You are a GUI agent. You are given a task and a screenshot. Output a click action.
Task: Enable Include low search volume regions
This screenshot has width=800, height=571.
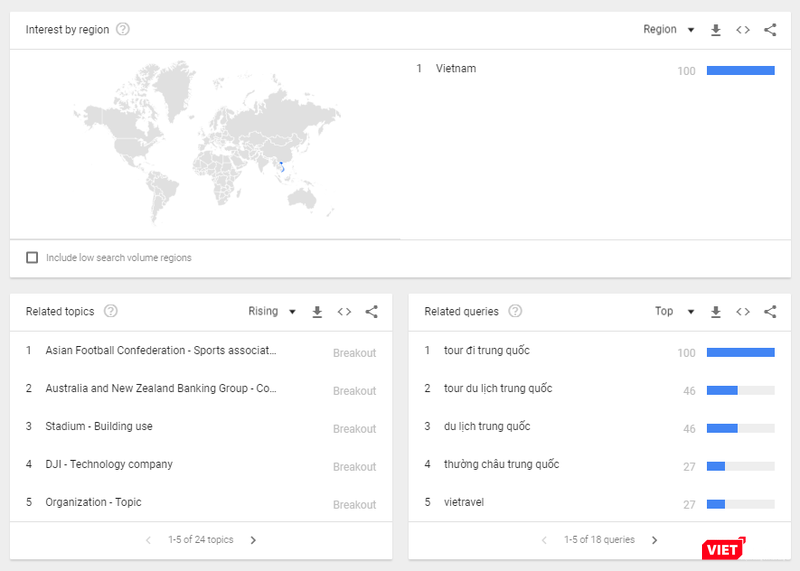point(32,258)
